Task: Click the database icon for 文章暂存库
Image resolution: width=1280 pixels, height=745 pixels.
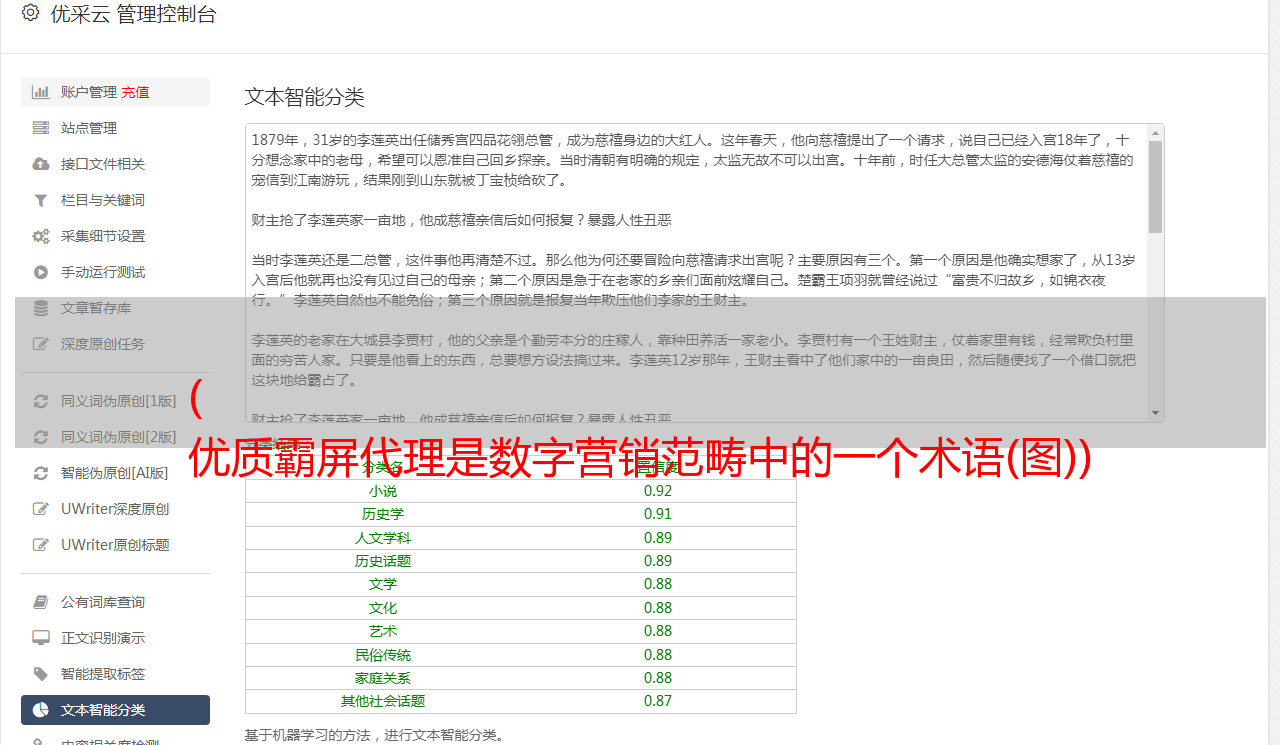Action: click(x=41, y=308)
